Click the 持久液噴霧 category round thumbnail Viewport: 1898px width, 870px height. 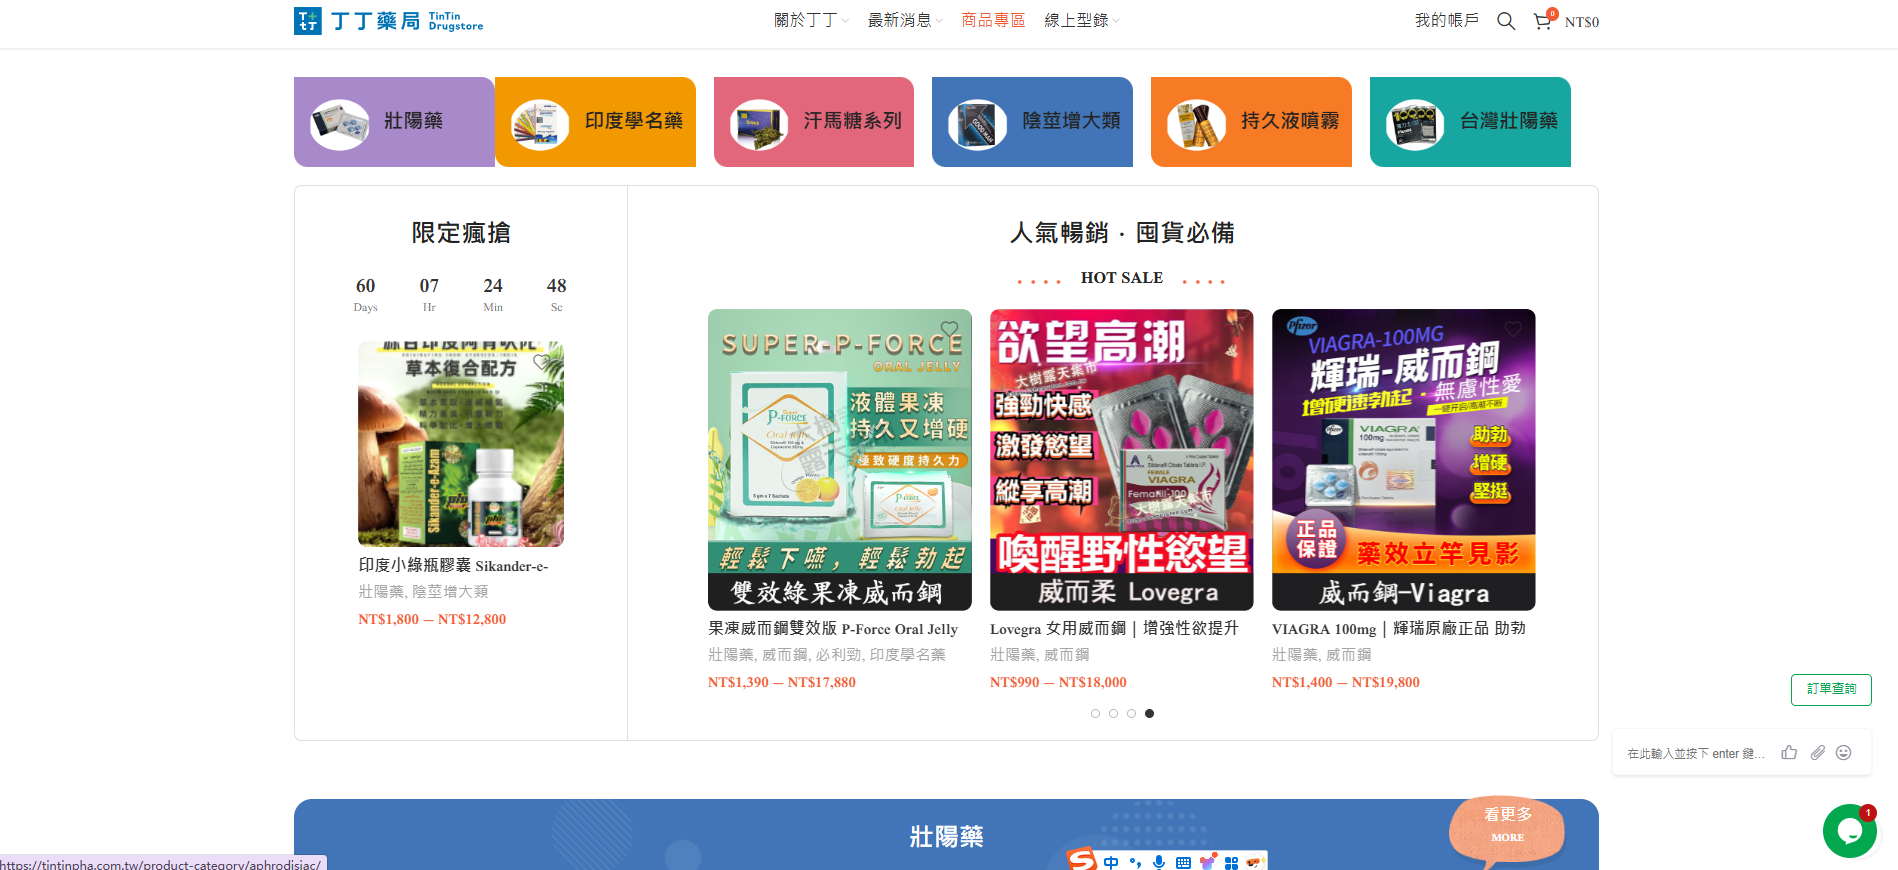1196,125
